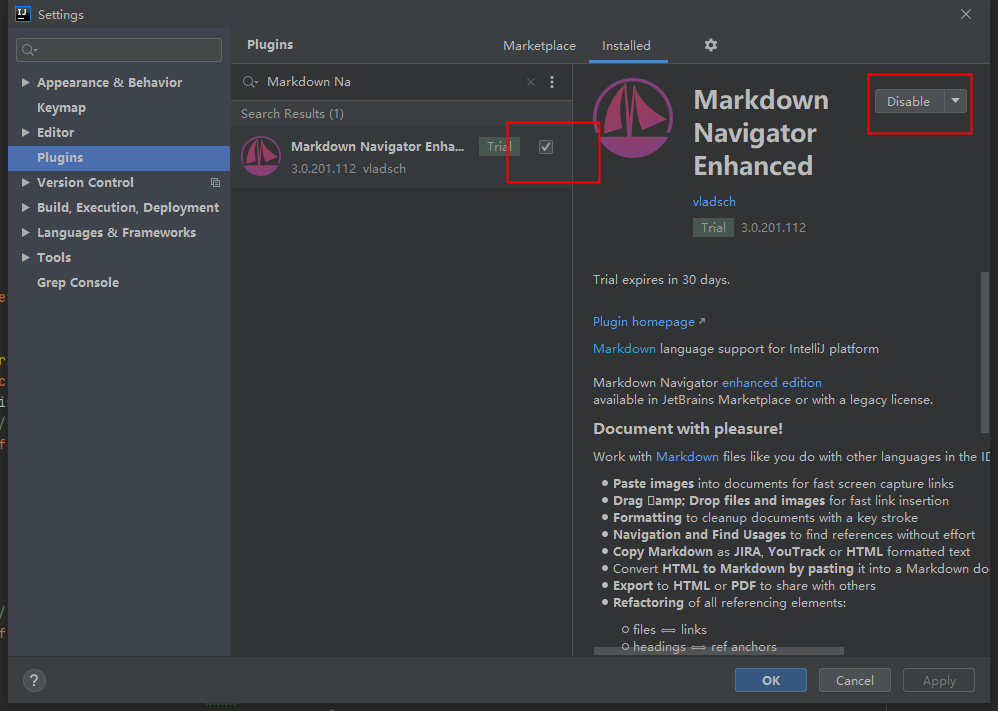
Task: Select Keymap in settings tree
Action: tap(119, 108)
